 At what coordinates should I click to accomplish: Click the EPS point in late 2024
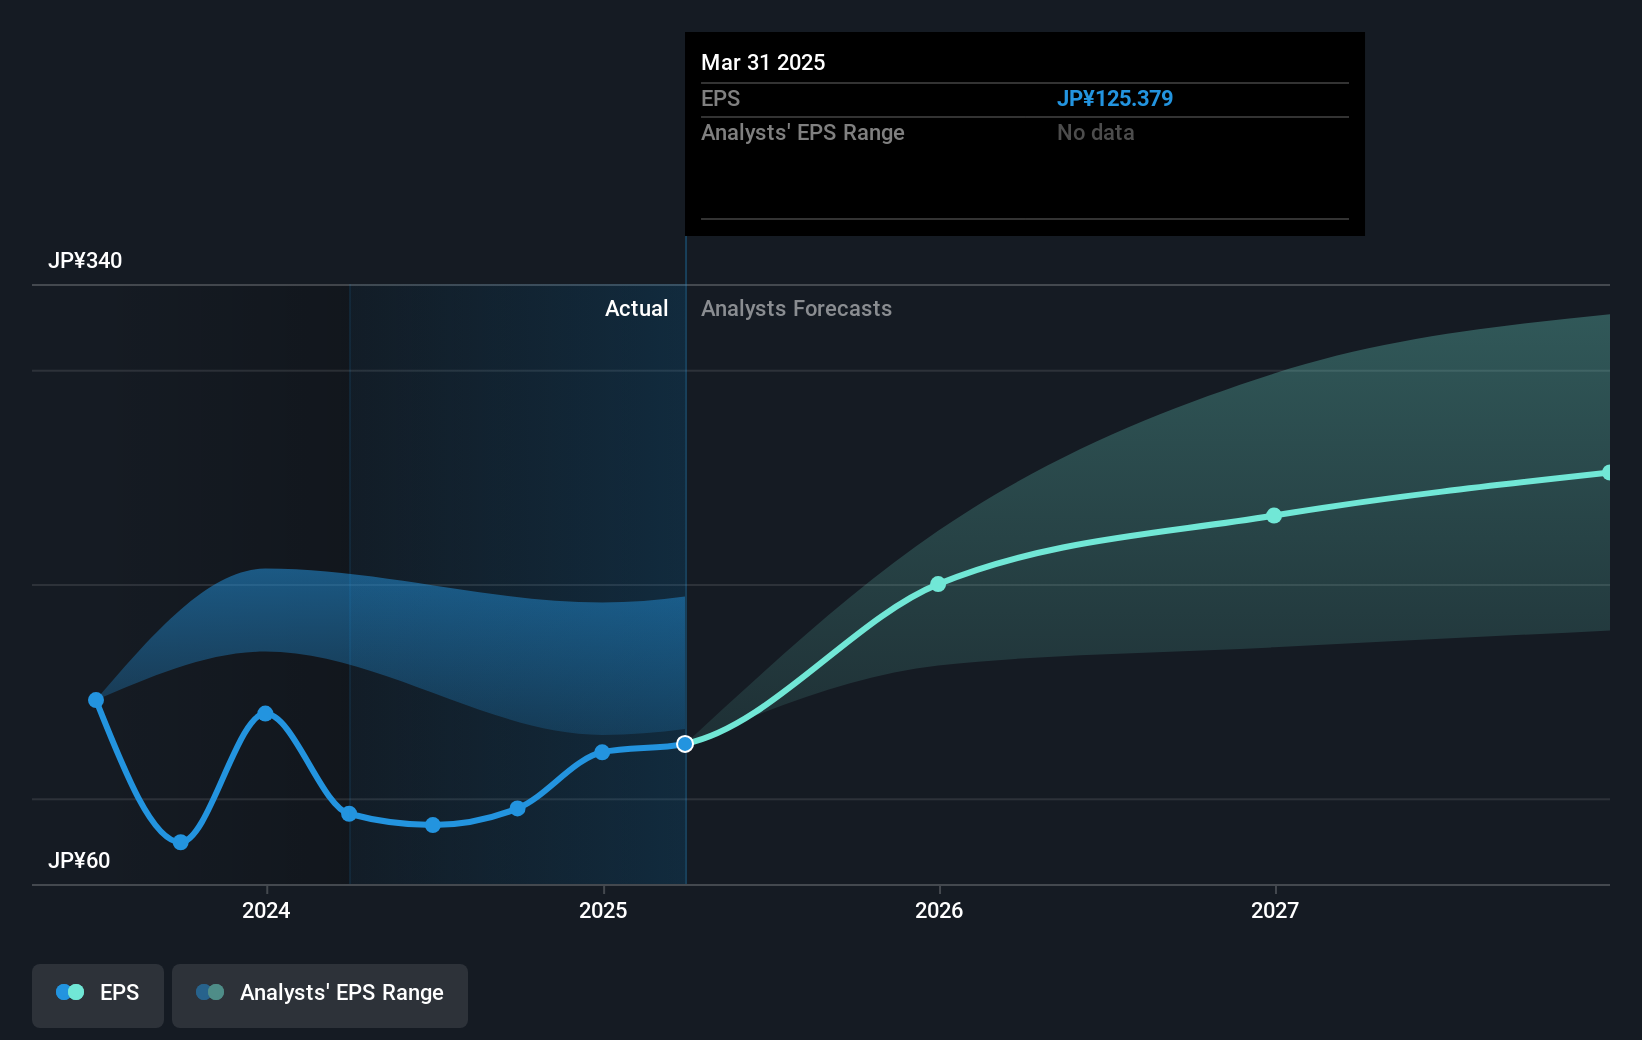517,808
